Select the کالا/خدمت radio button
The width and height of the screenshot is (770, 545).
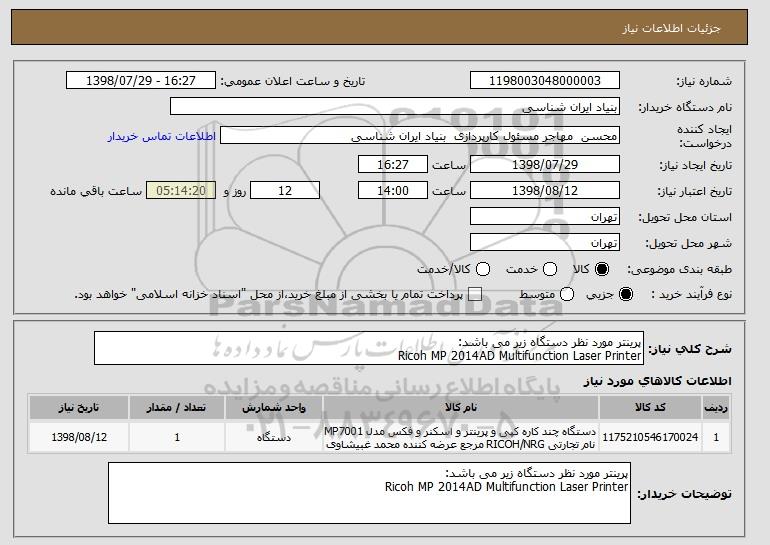(x=483, y=269)
